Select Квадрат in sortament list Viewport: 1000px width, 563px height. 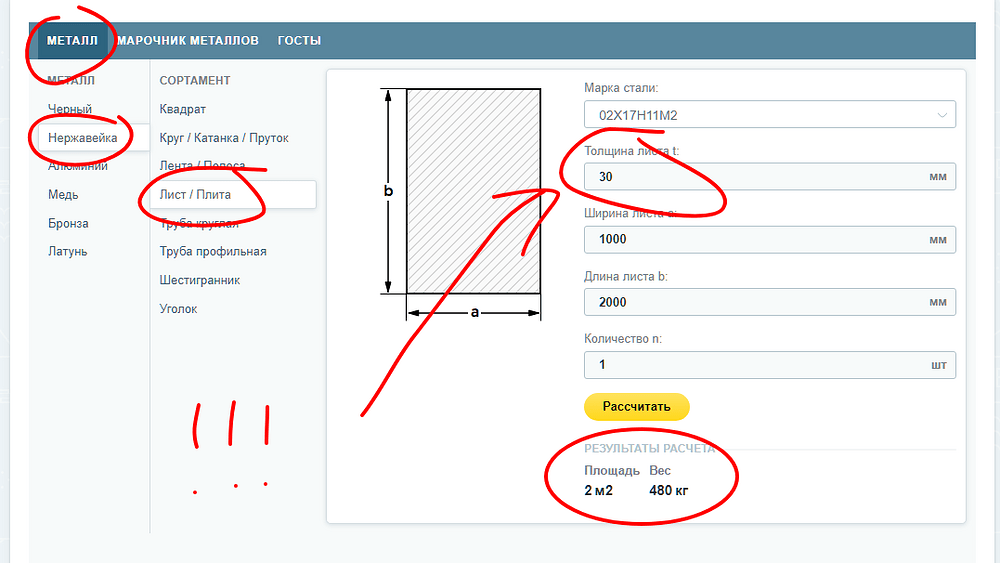pyautogui.click(x=182, y=109)
